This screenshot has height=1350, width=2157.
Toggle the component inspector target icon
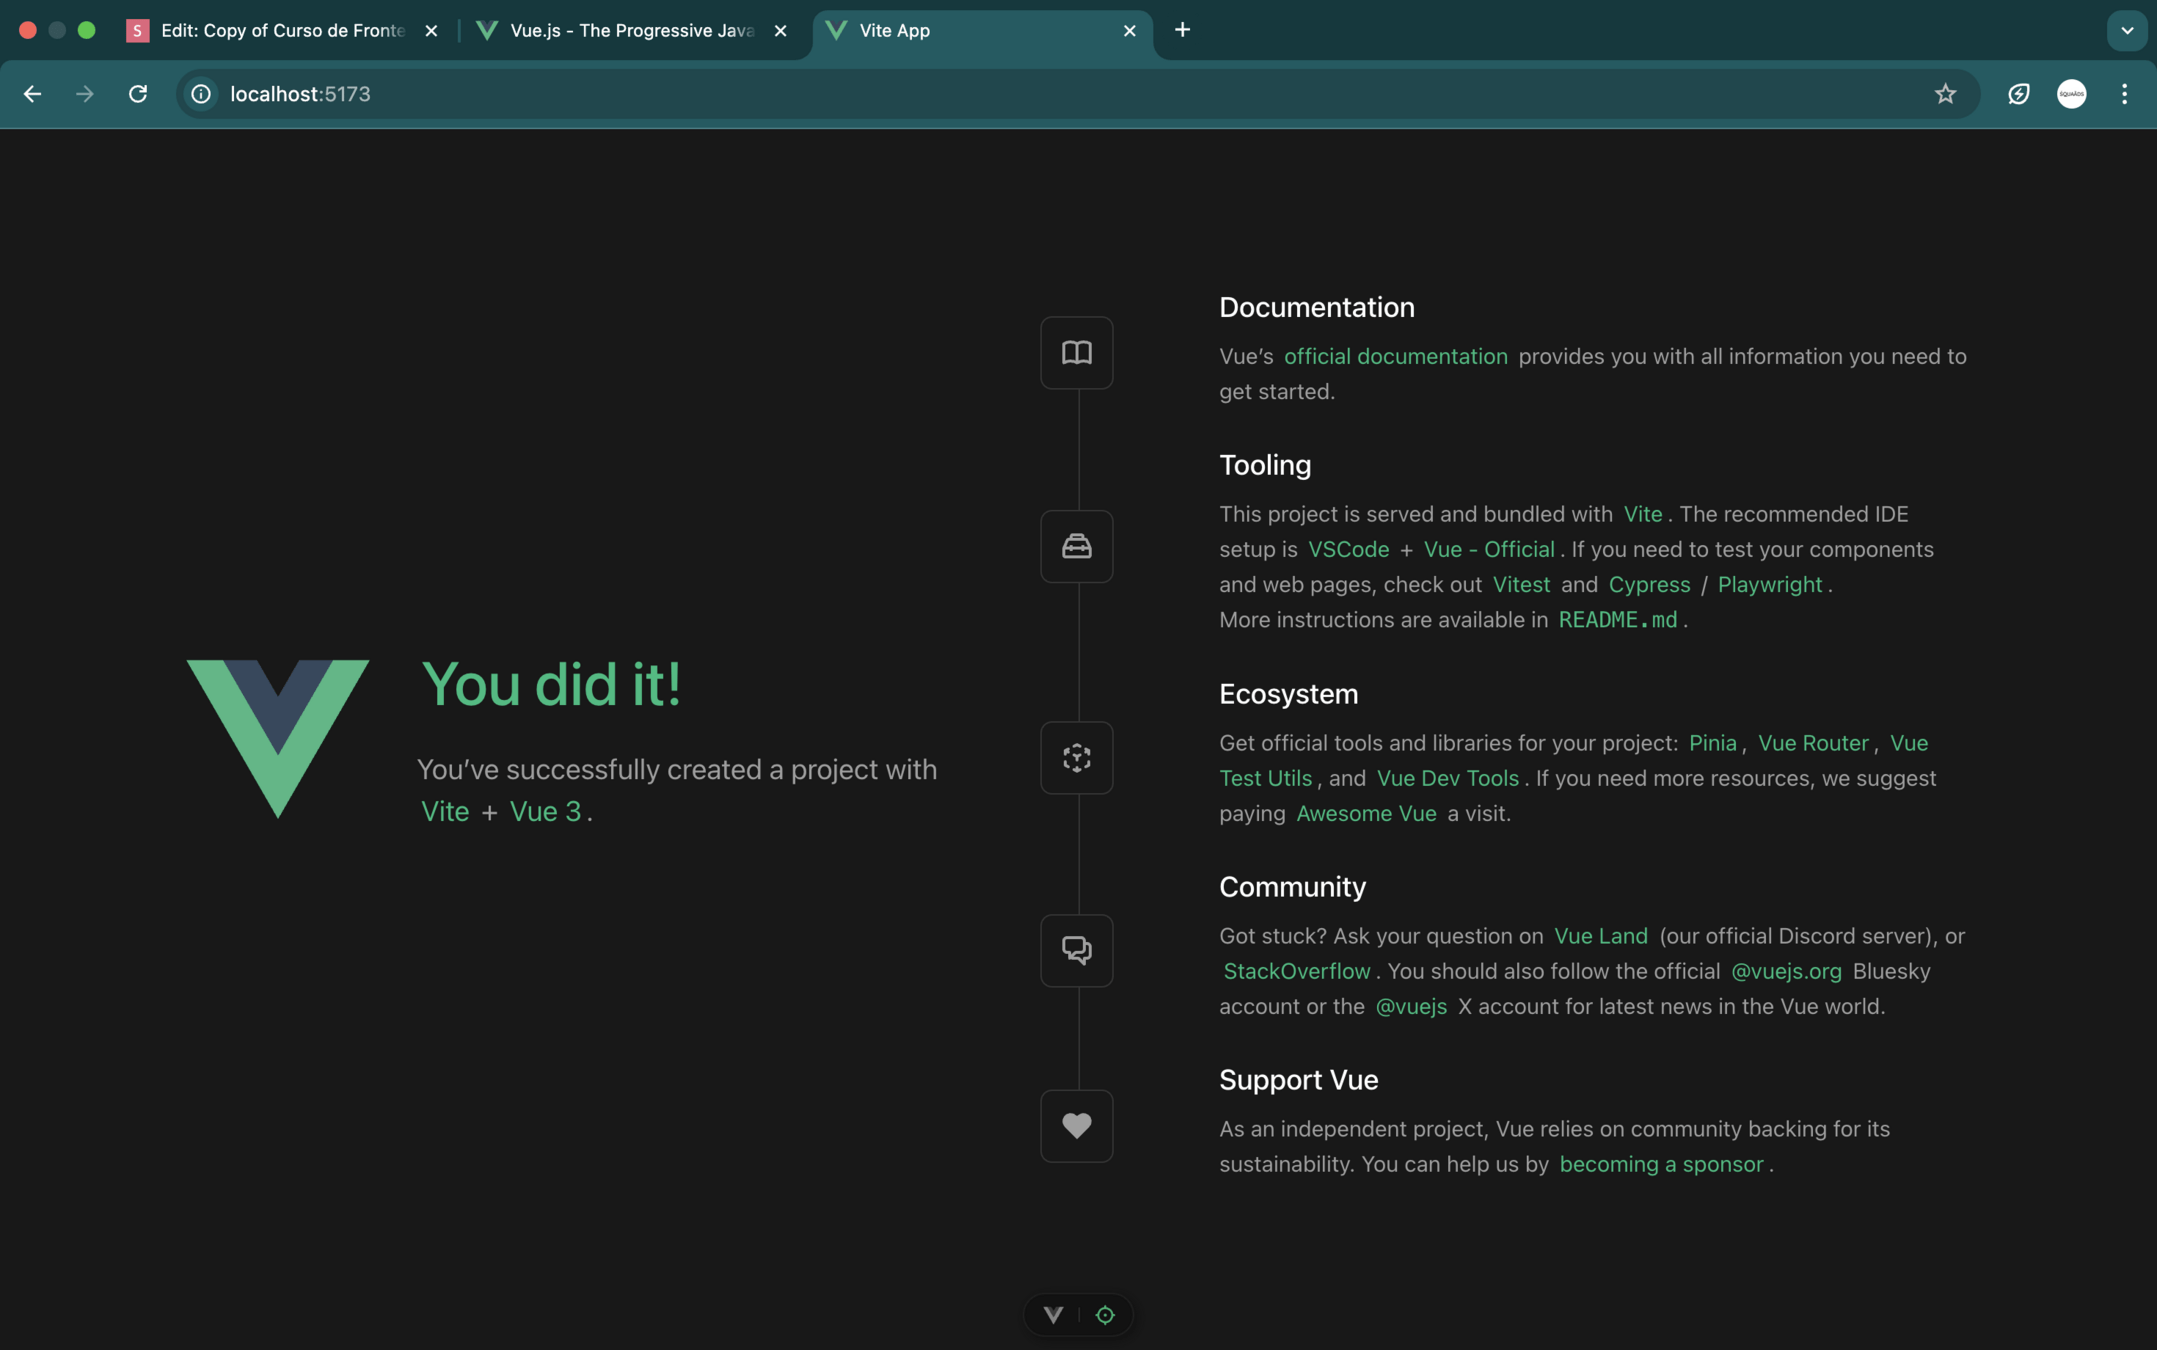pos(1105,1314)
